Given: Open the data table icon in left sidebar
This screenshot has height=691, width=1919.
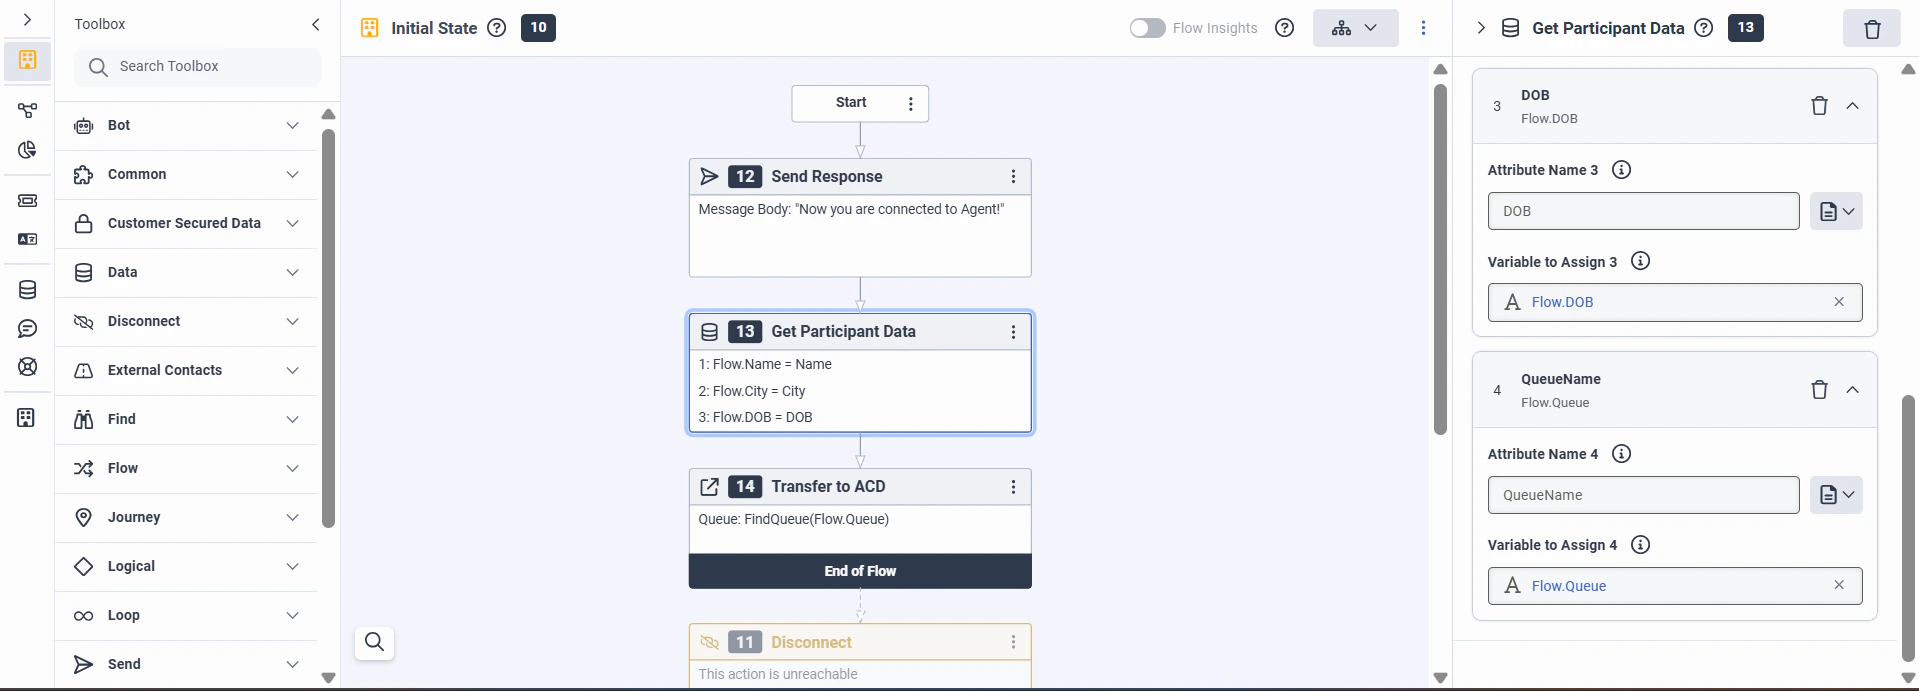Looking at the screenshot, I should click(27, 289).
